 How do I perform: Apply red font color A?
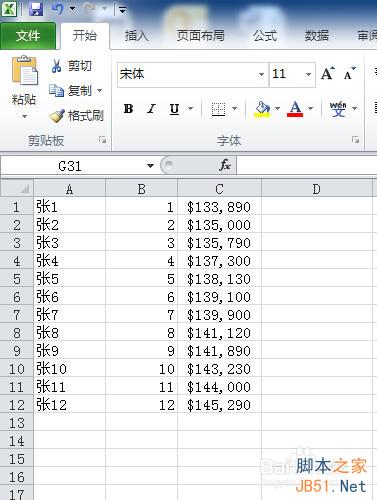pyautogui.click(x=295, y=109)
